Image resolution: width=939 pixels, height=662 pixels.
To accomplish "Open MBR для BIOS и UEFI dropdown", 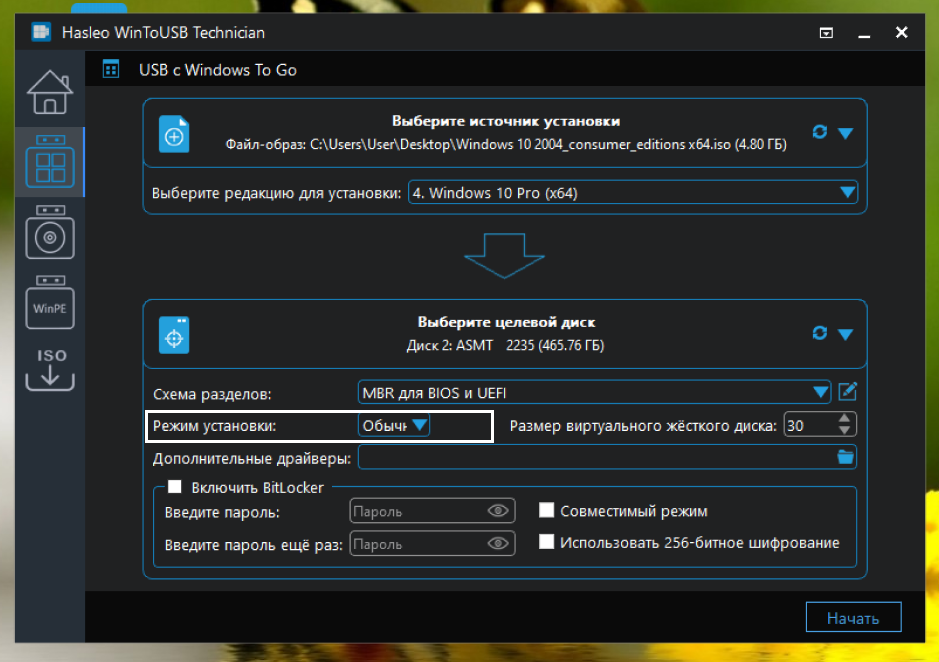I will 594,392.
